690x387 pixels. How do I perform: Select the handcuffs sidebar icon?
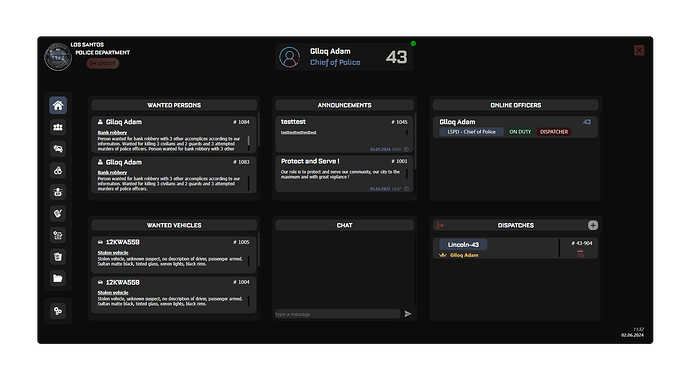tap(58, 170)
